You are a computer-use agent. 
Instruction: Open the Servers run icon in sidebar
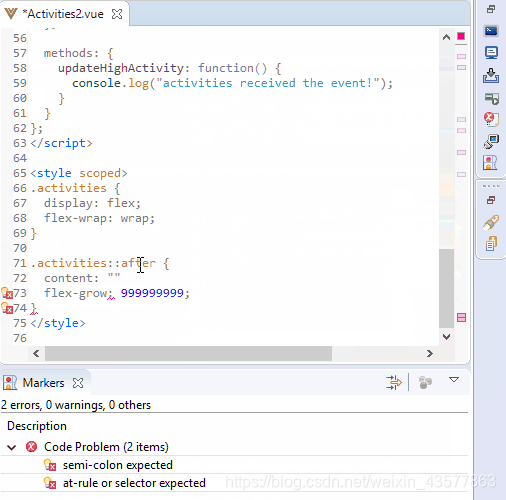(x=491, y=98)
